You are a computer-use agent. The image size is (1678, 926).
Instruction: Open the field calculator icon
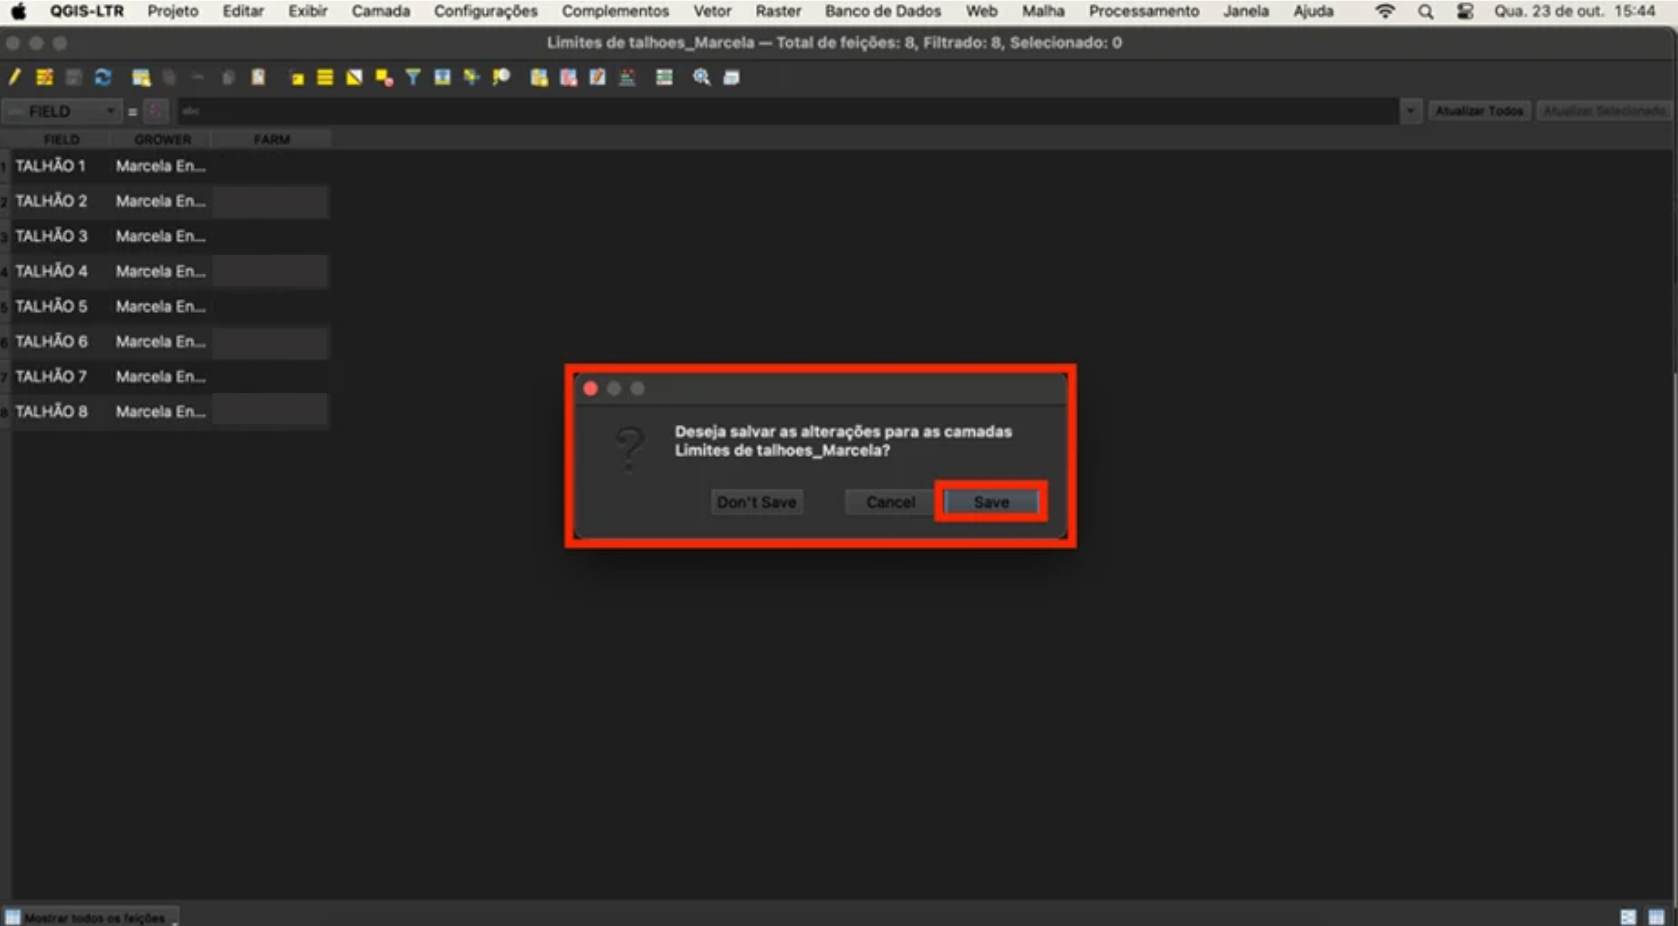tap(627, 77)
